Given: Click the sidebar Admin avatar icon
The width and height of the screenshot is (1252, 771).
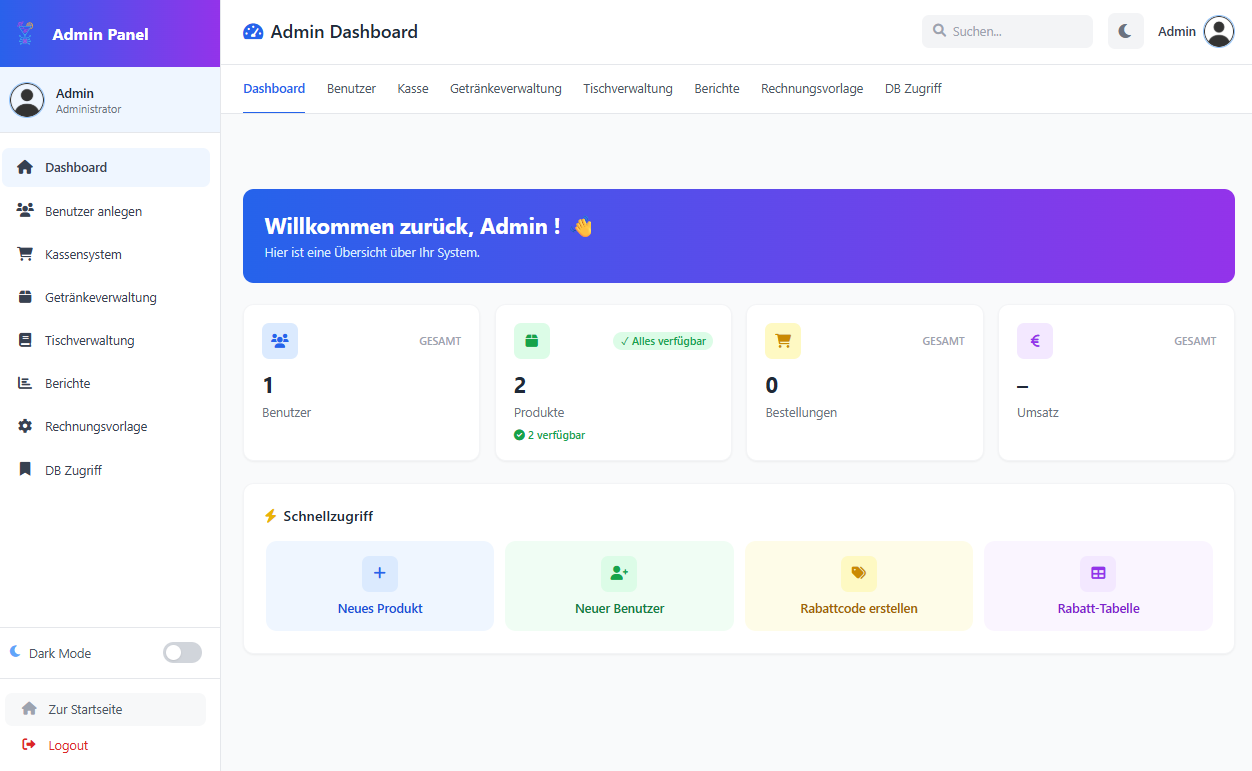Looking at the screenshot, I should point(27,100).
